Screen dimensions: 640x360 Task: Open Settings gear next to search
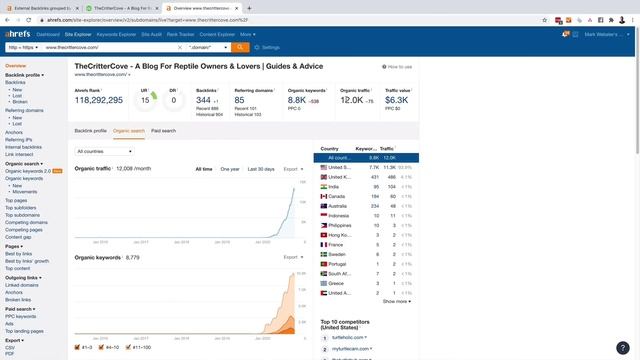coord(267,47)
